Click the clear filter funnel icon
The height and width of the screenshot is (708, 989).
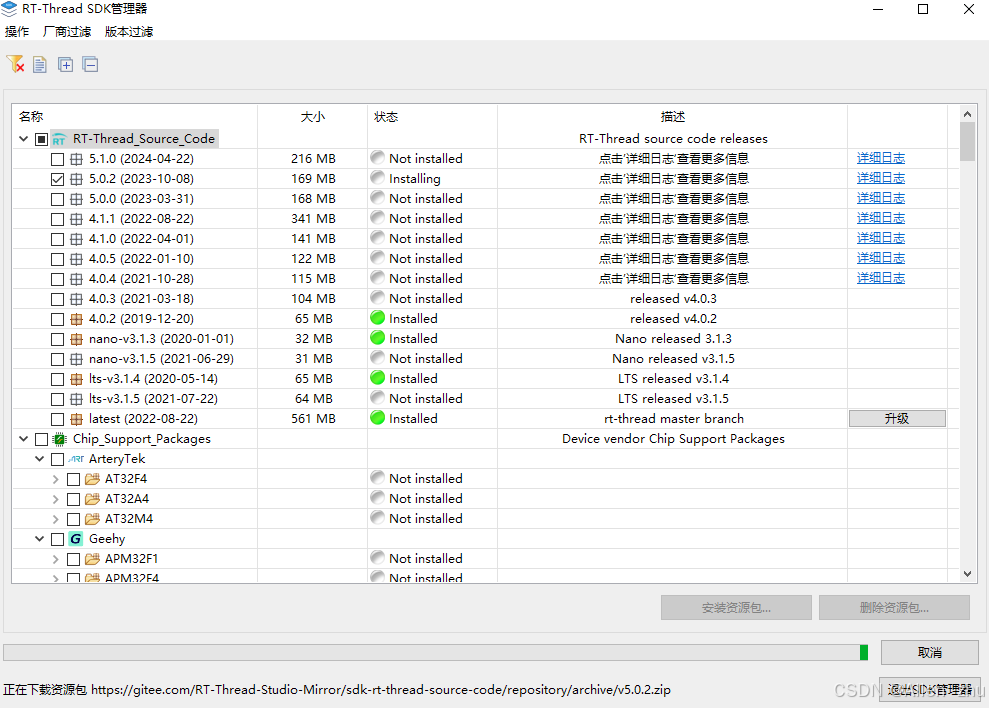[x=15, y=64]
